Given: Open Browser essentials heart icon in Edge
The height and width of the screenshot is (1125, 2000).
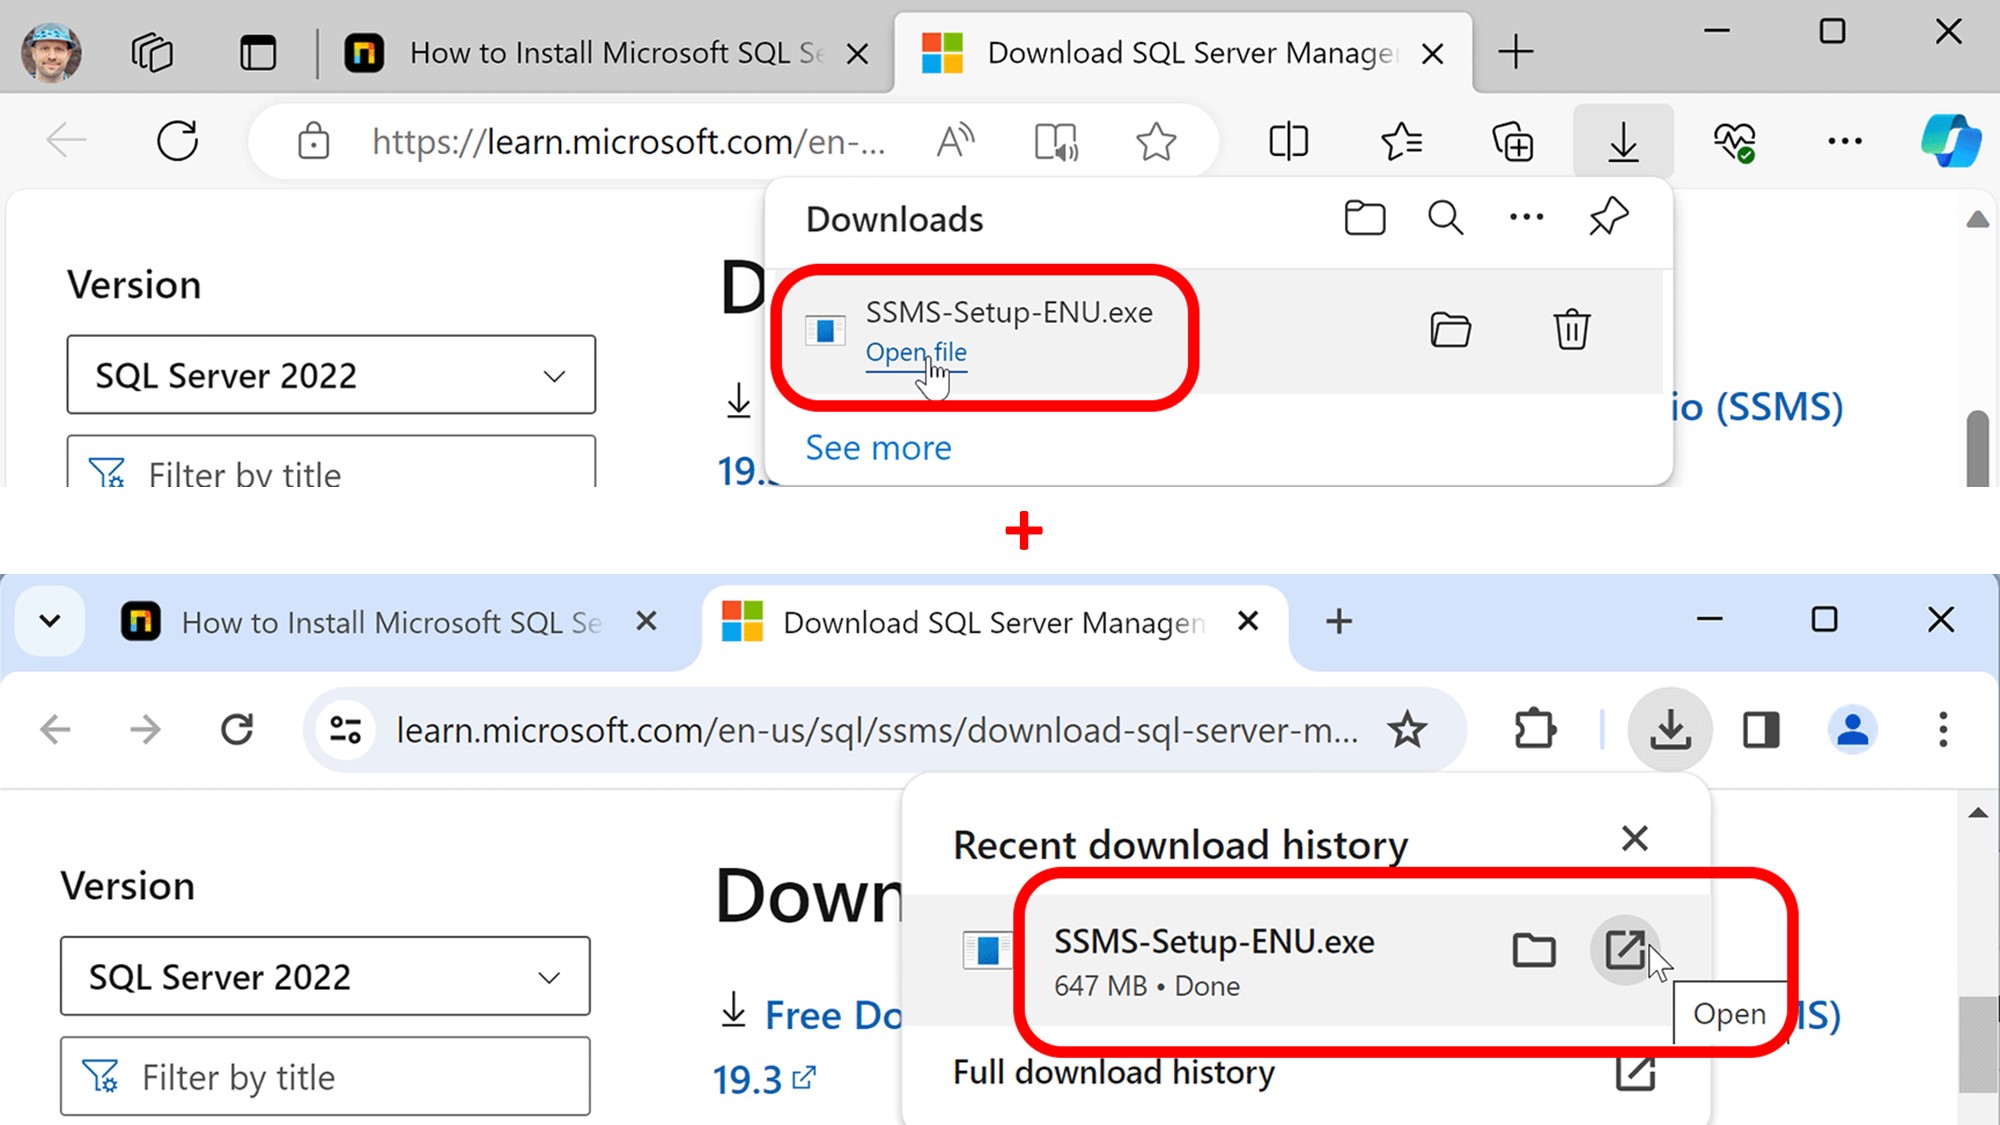Looking at the screenshot, I should click(1734, 141).
